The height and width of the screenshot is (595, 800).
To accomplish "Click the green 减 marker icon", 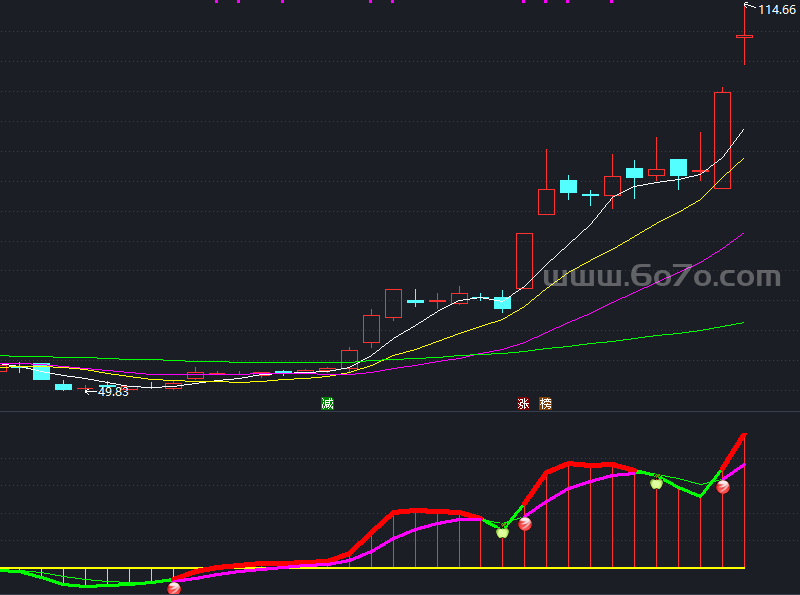I will pos(327,404).
